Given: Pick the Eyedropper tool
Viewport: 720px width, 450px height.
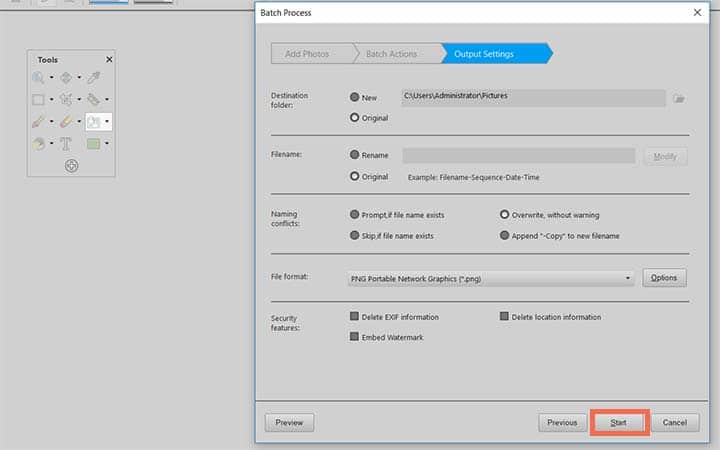Looking at the screenshot, I should [94, 78].
